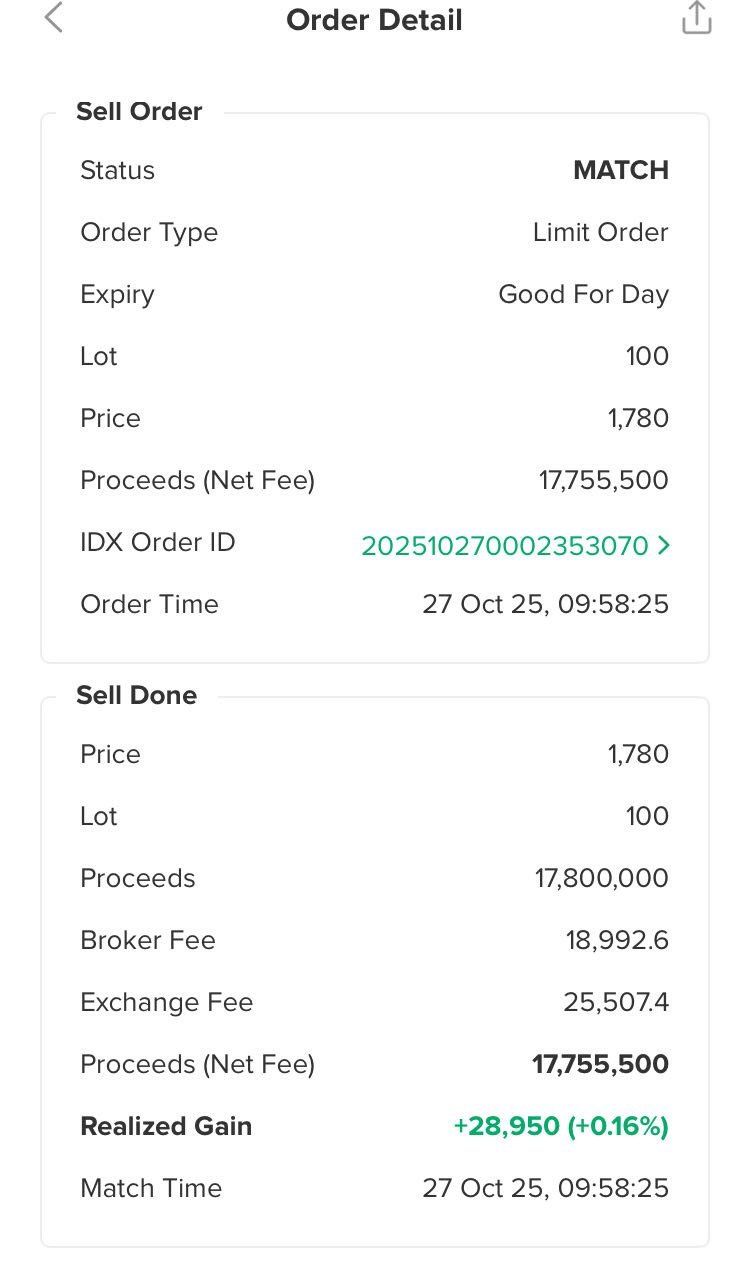Select the Sell Order section header
The image size is (750, 1268).
139,111
